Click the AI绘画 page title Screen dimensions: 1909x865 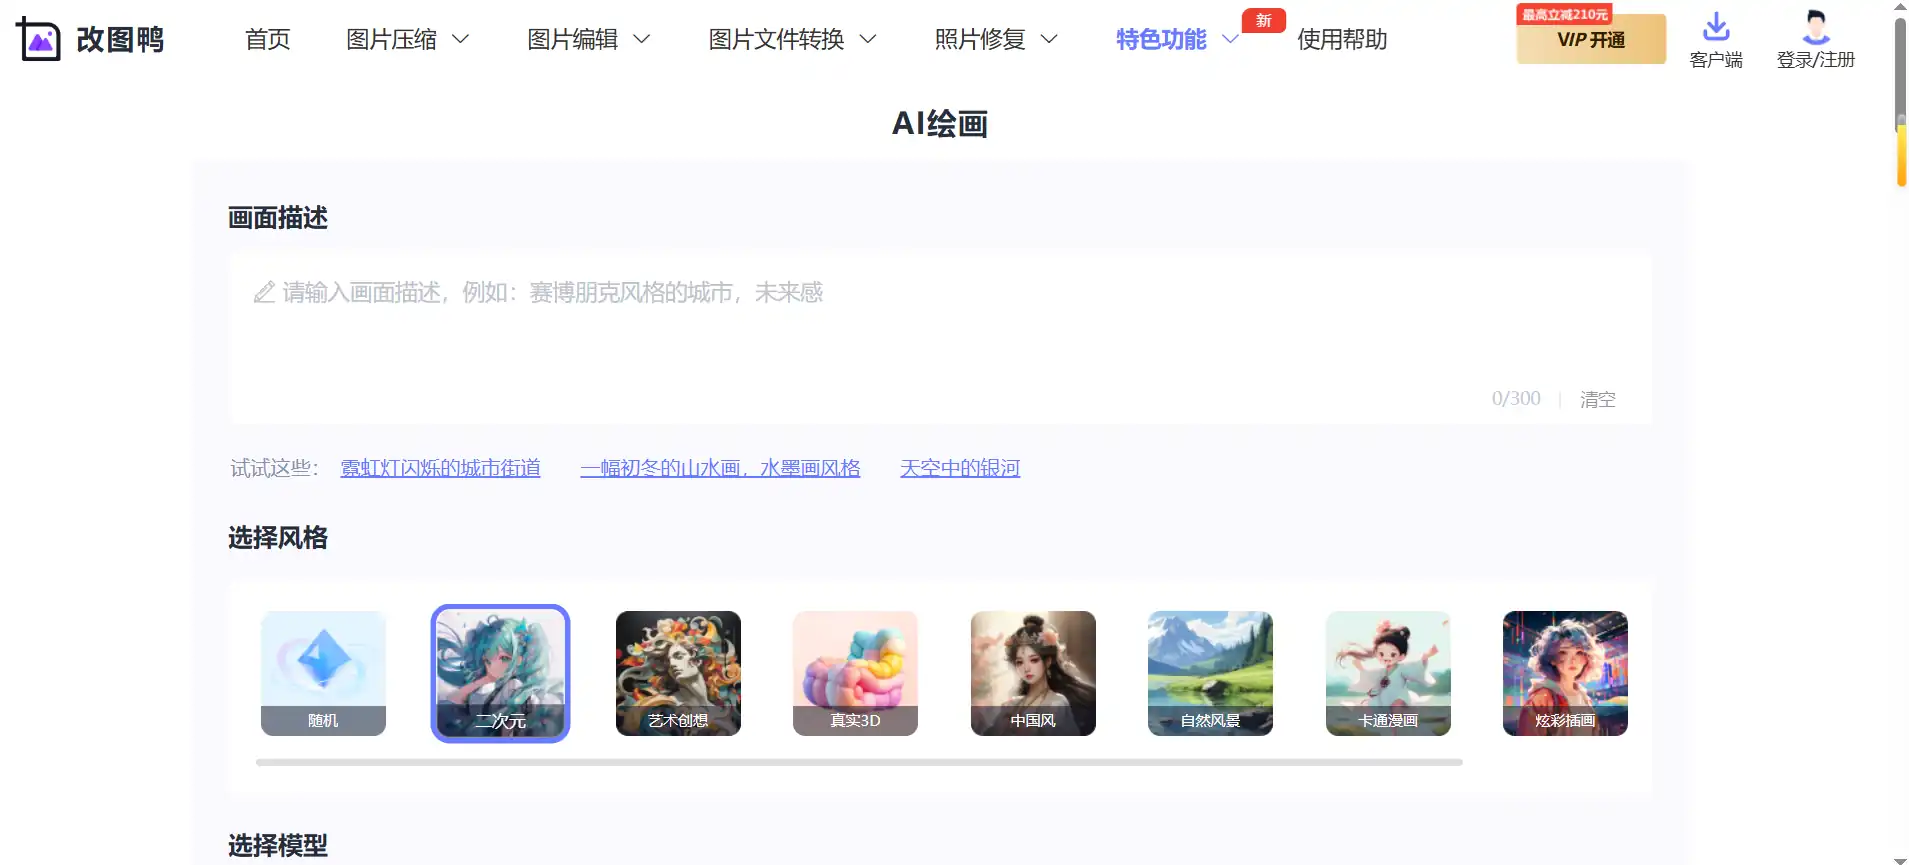pyautogui.click(x=940, y=123)
